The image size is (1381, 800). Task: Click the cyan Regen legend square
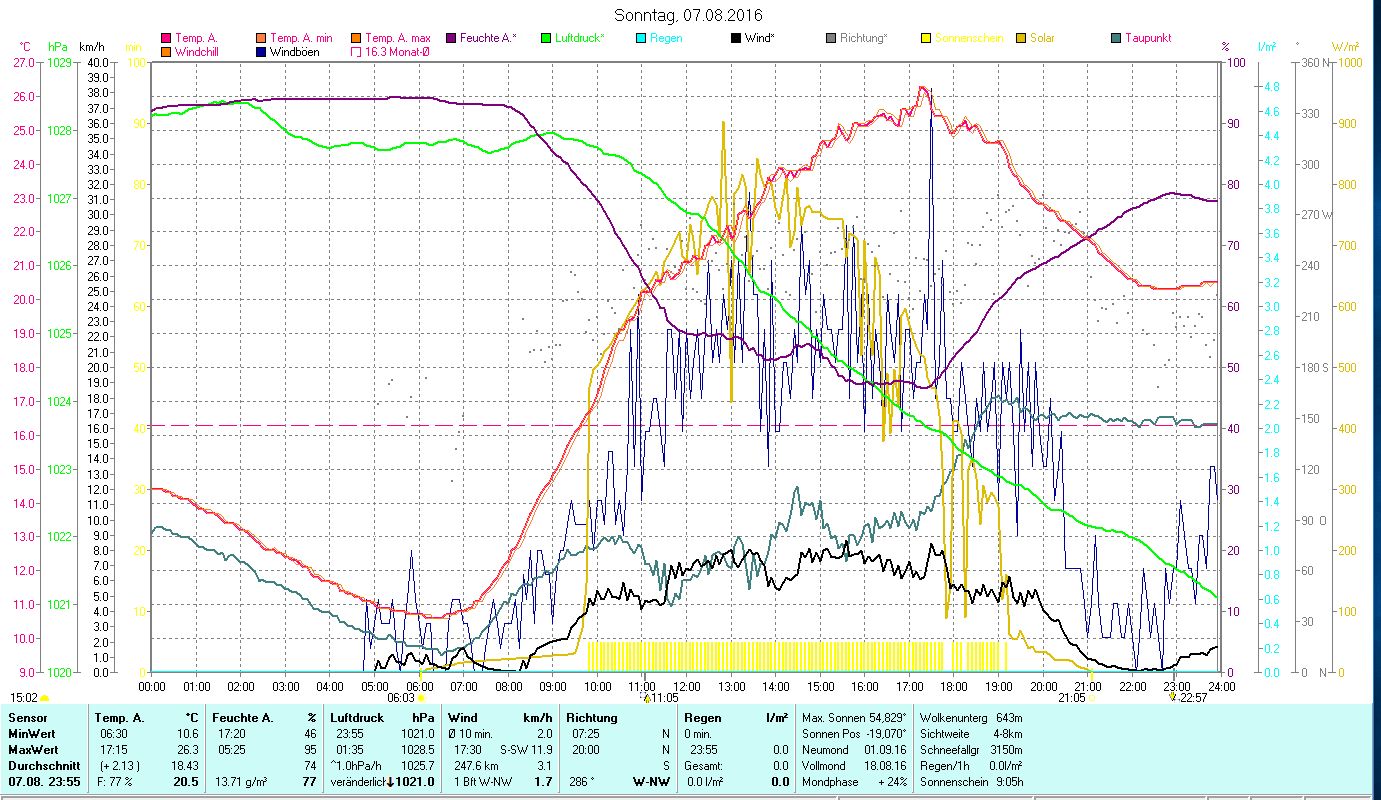click(641, 38)
